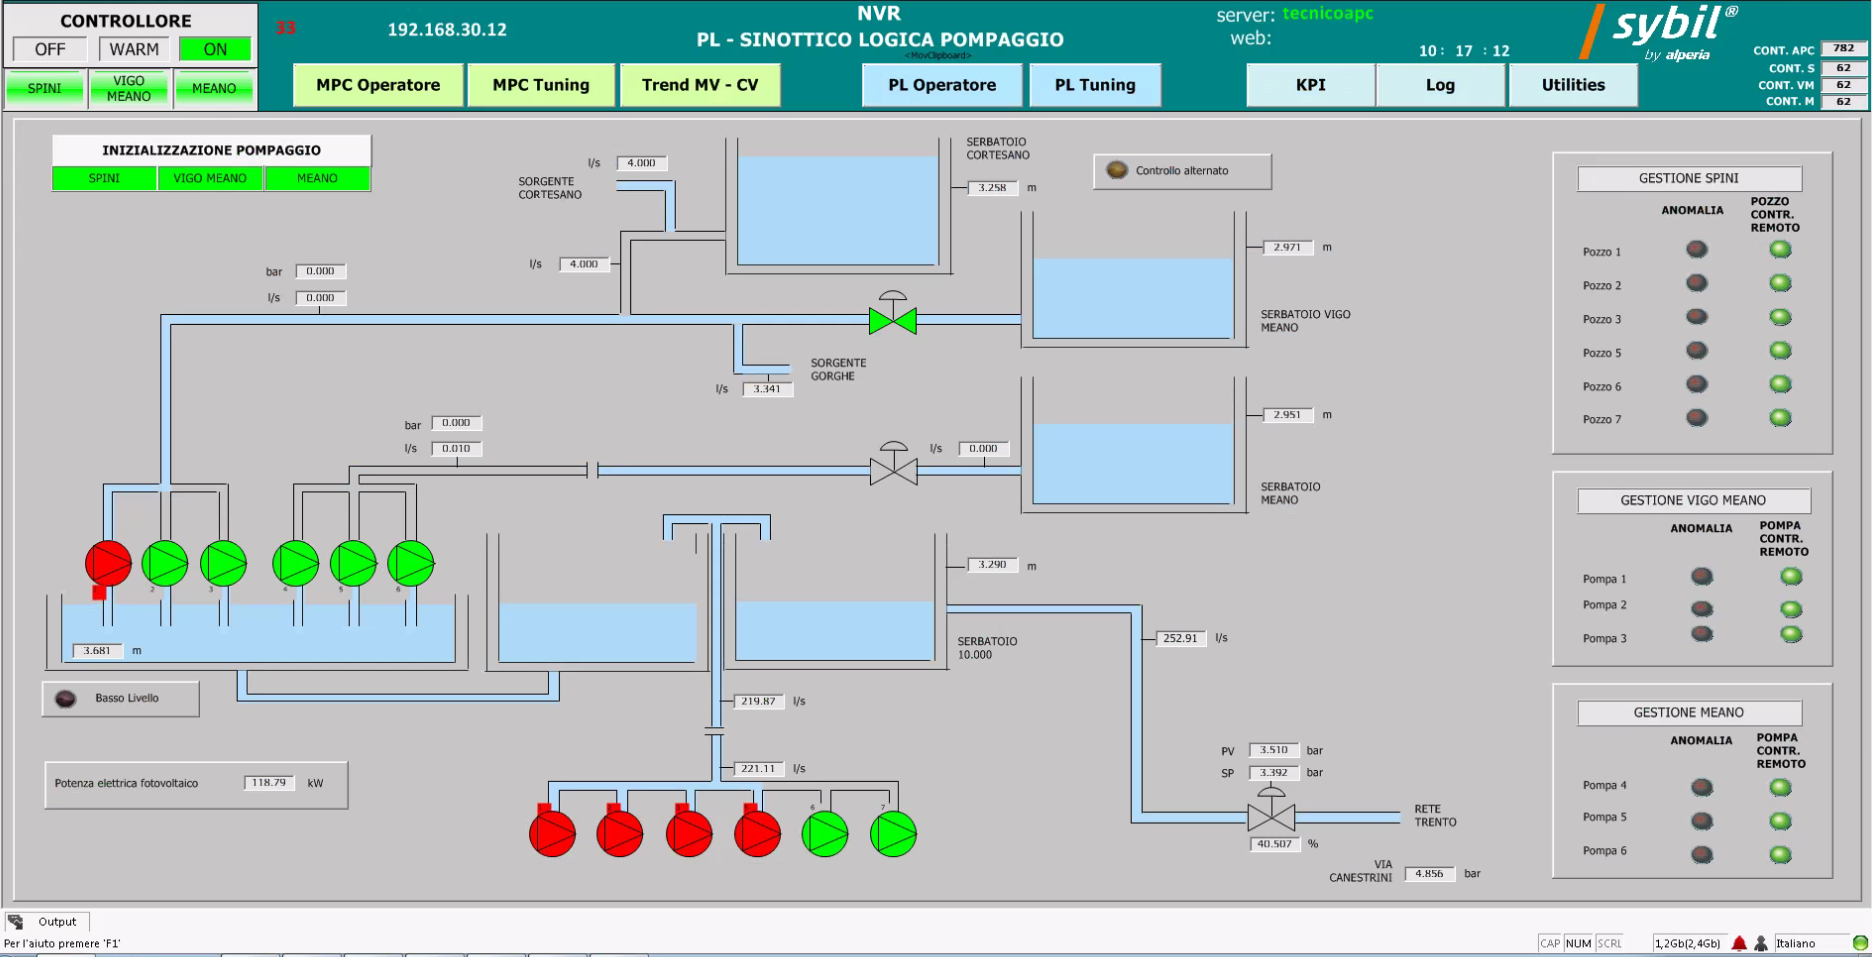Click the valve opening percentage value field
The image size is (1872, 957).
[x=1274, y=844]
